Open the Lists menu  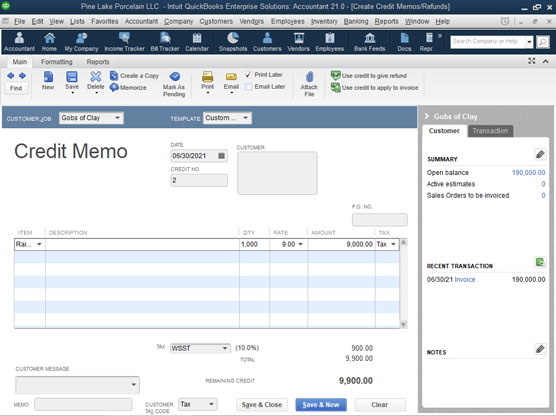[77, 21]
